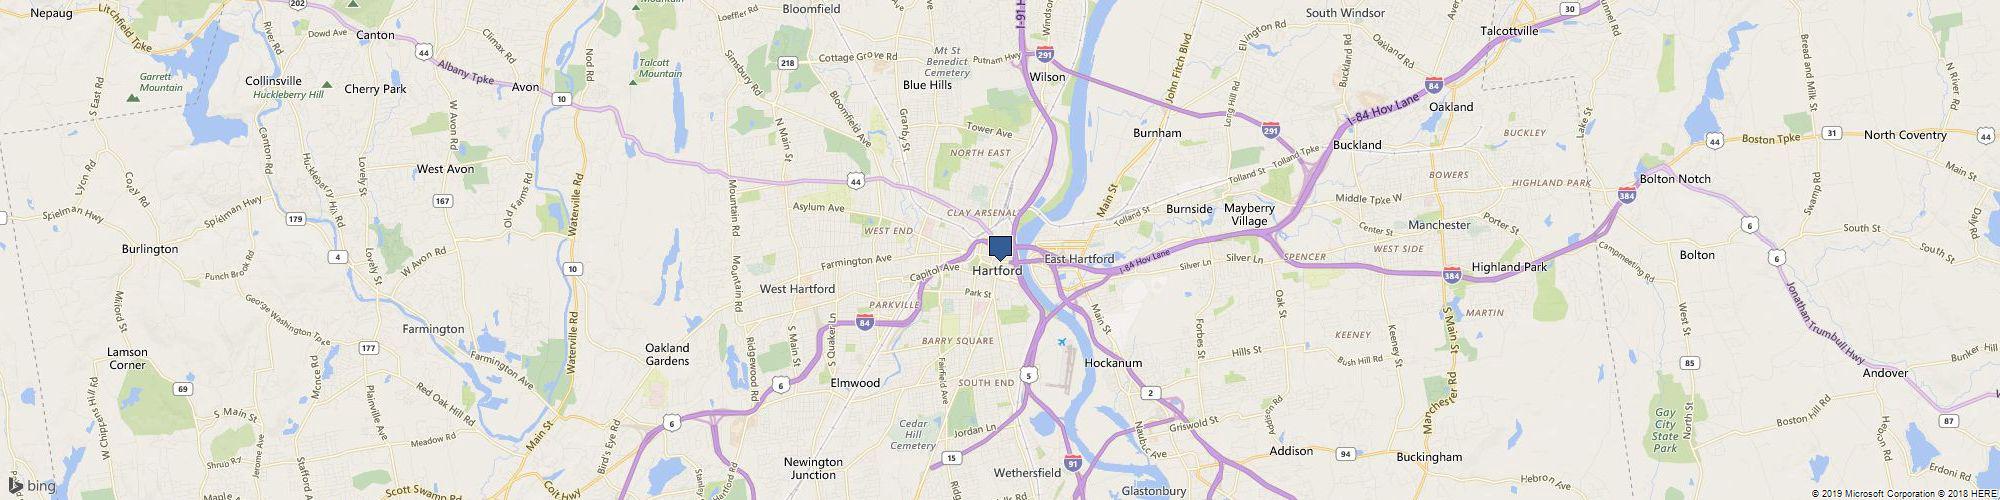The height and width of the screenshot is (500, 2000).
Task: Click the Route 44 shield near Canton
Action: 424,51
